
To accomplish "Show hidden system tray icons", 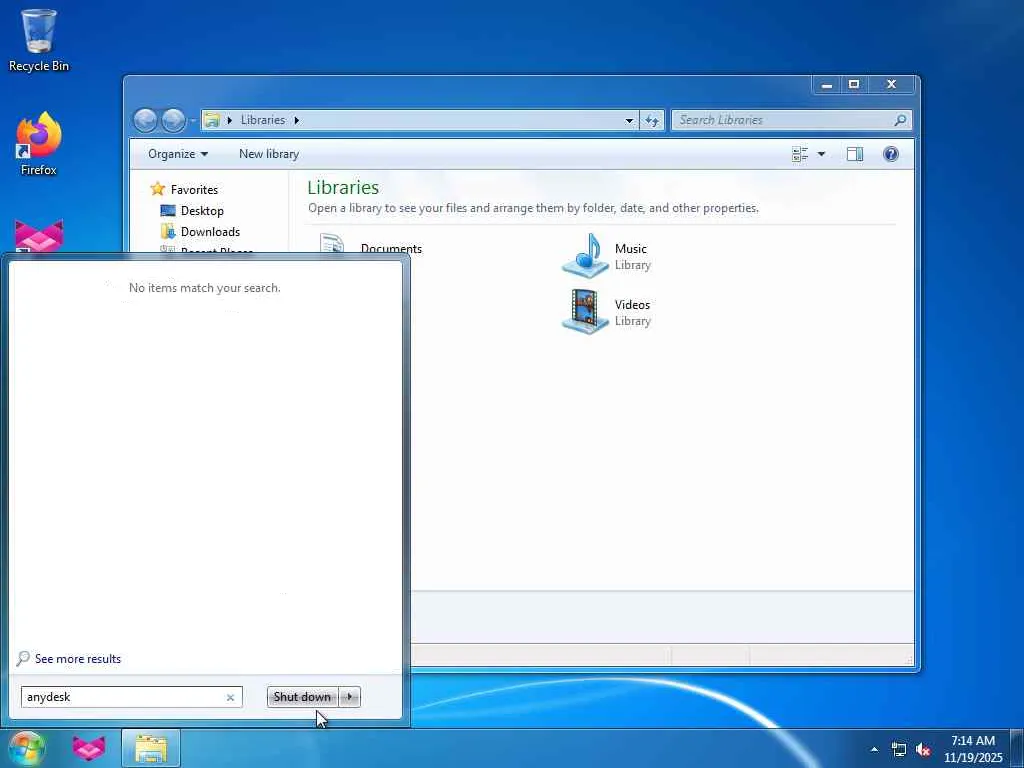I will coord(874,749).
